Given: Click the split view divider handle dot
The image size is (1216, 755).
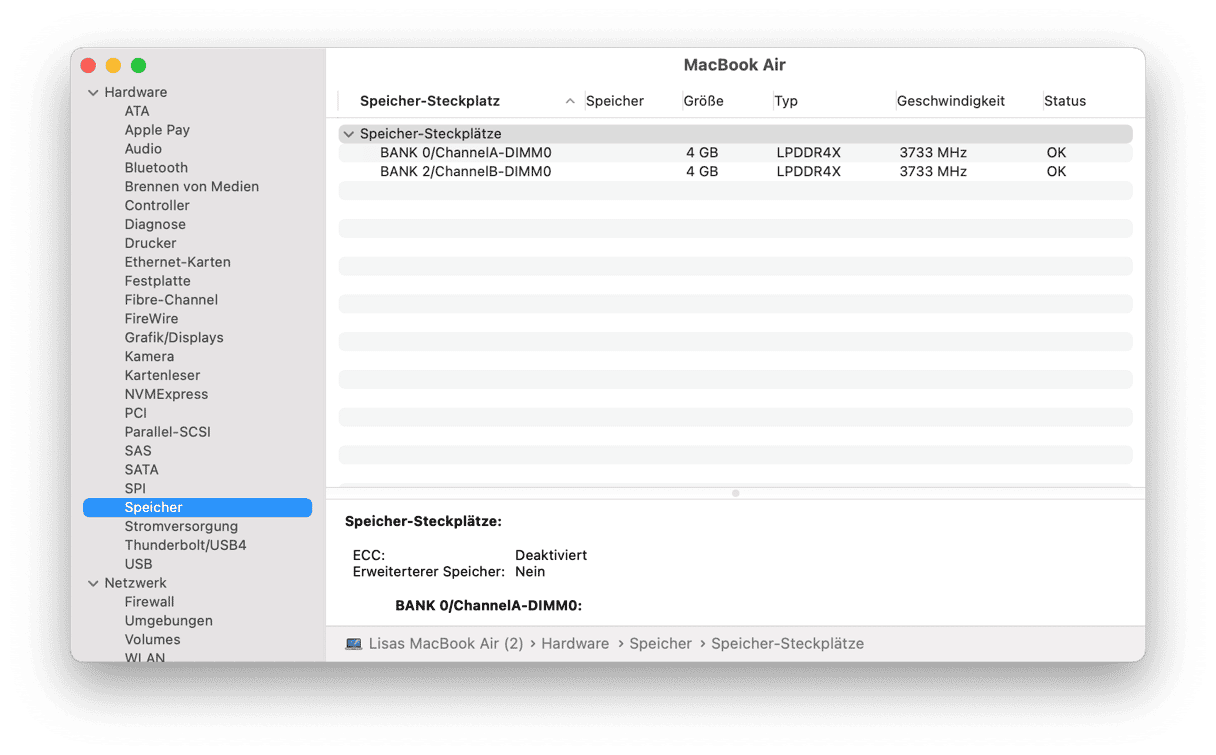Looking at the screenshot, I should pyautogui.click(x=736, y=493).
